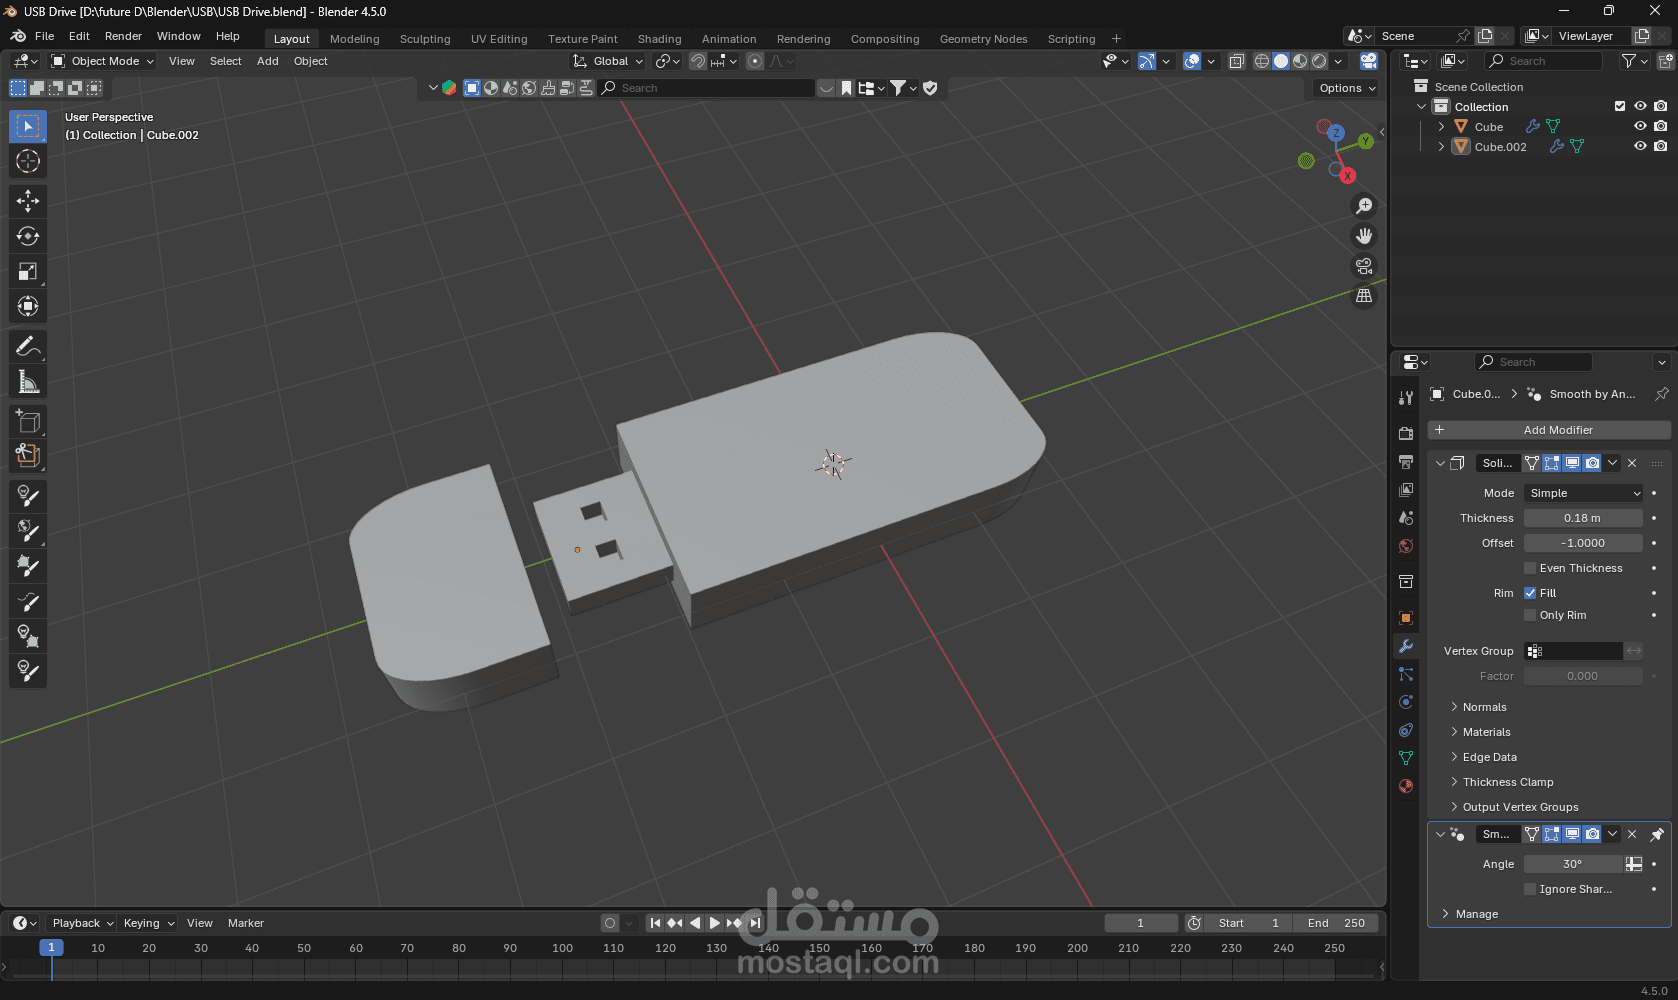Select the Move tool in toolbar

click(x=28, y=201)
